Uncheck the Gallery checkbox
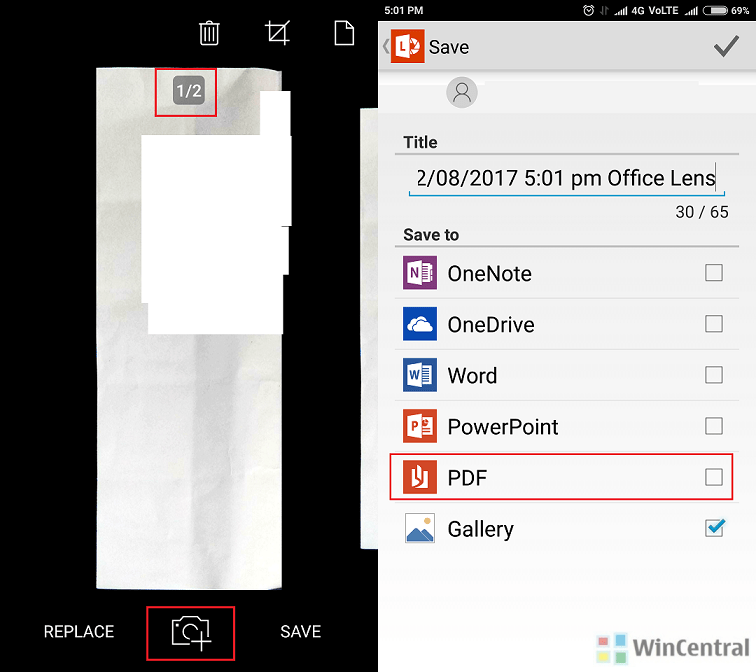Screen dimensions: 756x672 (714, 528)
